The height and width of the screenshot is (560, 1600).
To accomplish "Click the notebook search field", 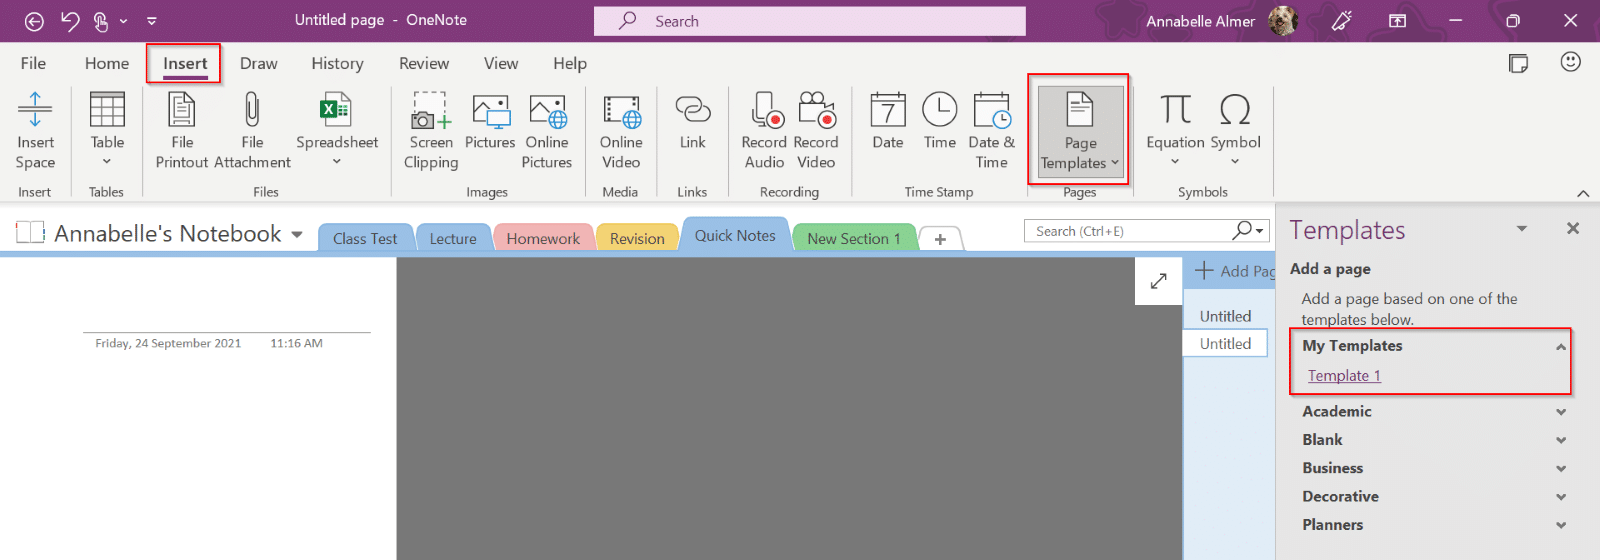I will pos(1128,231).
